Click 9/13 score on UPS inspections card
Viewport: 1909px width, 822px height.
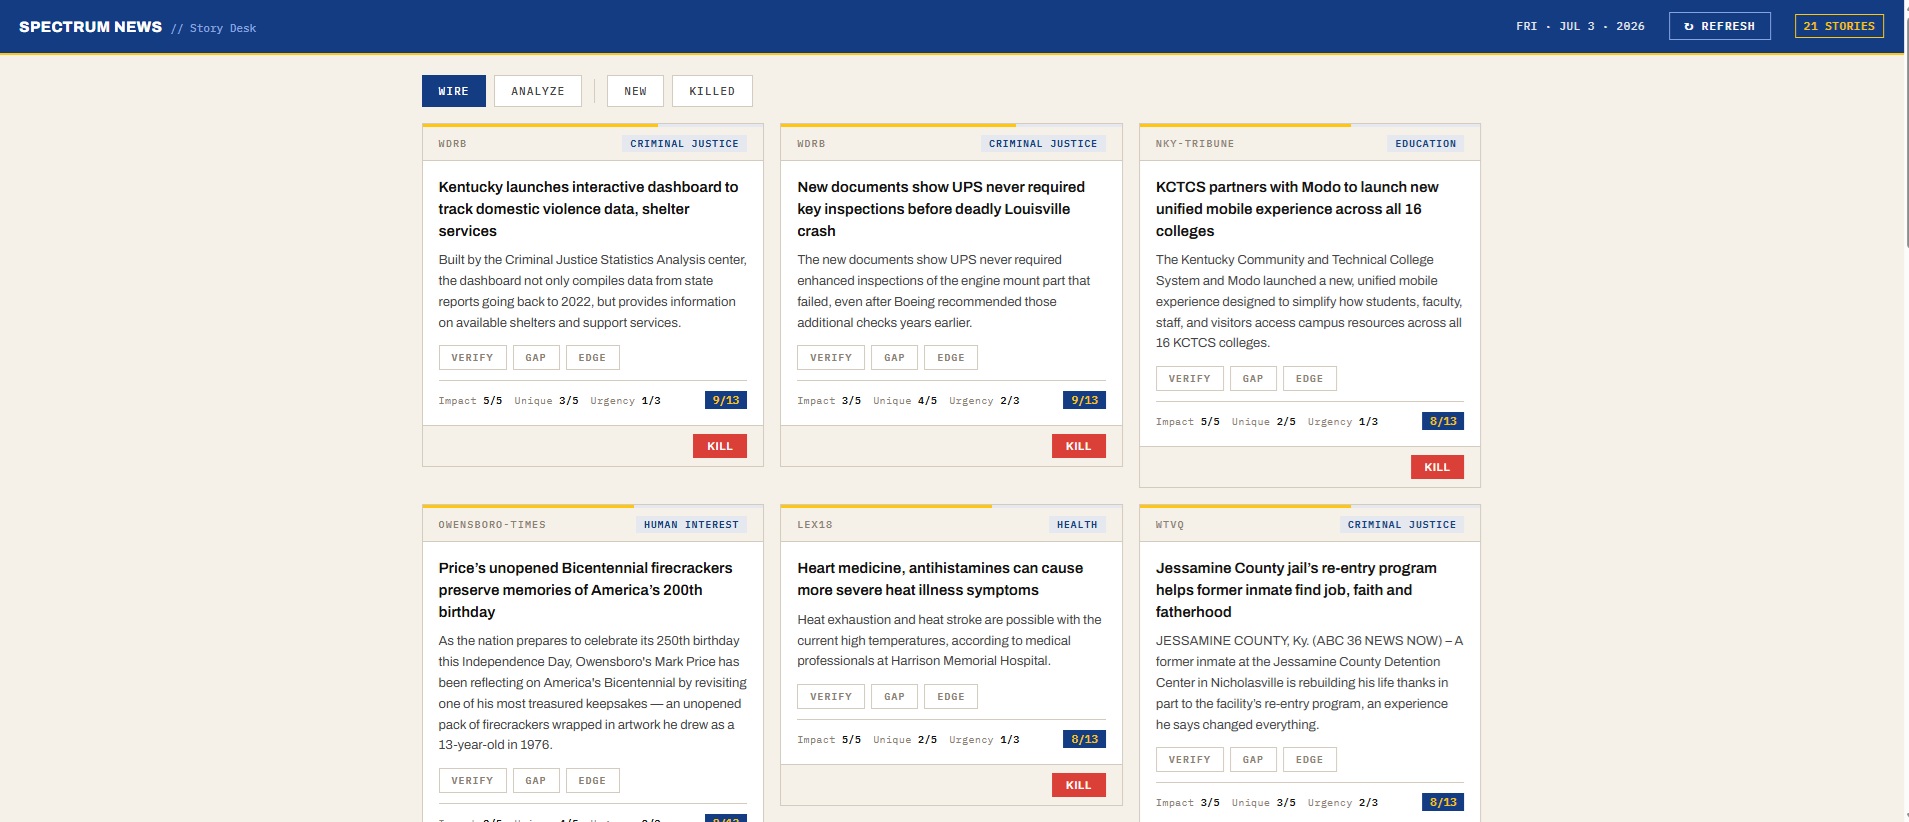click(x=1084, y=400)
